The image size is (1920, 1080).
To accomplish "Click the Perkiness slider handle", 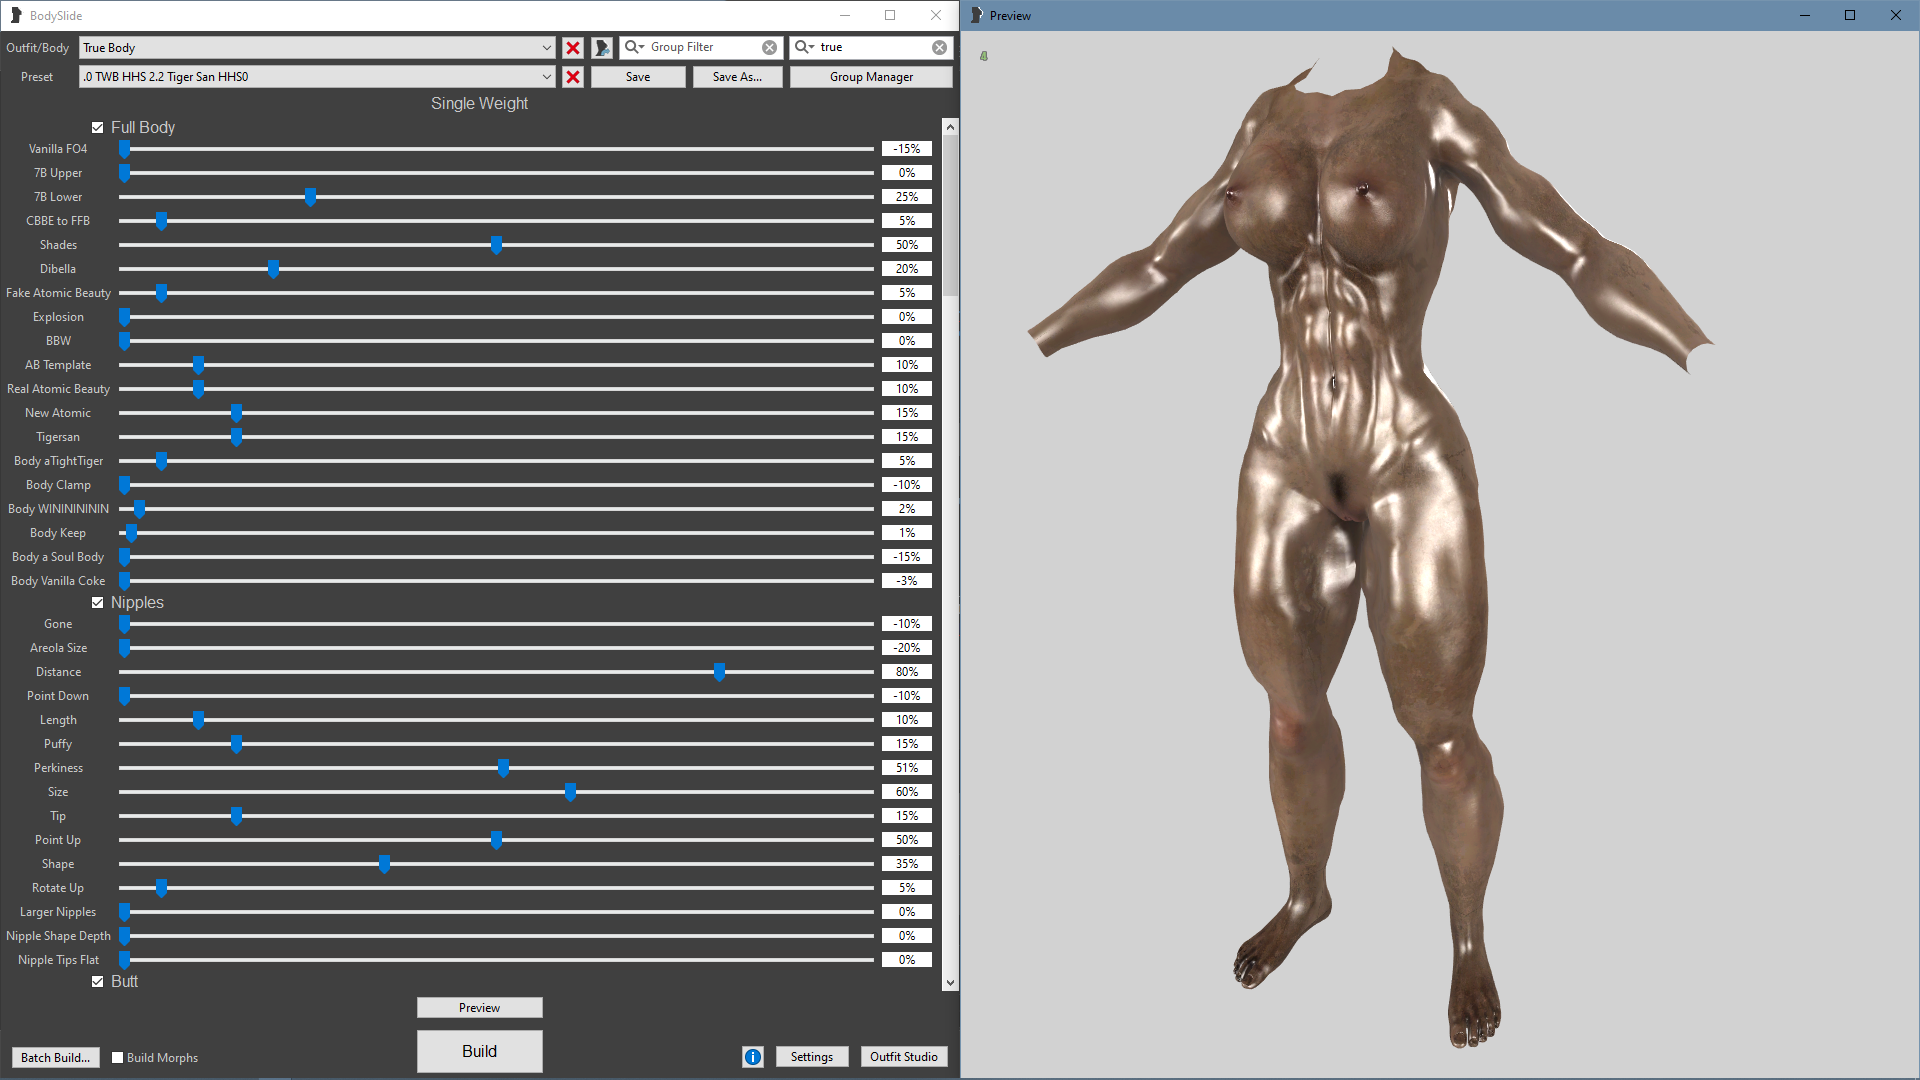I will (504, 768).
